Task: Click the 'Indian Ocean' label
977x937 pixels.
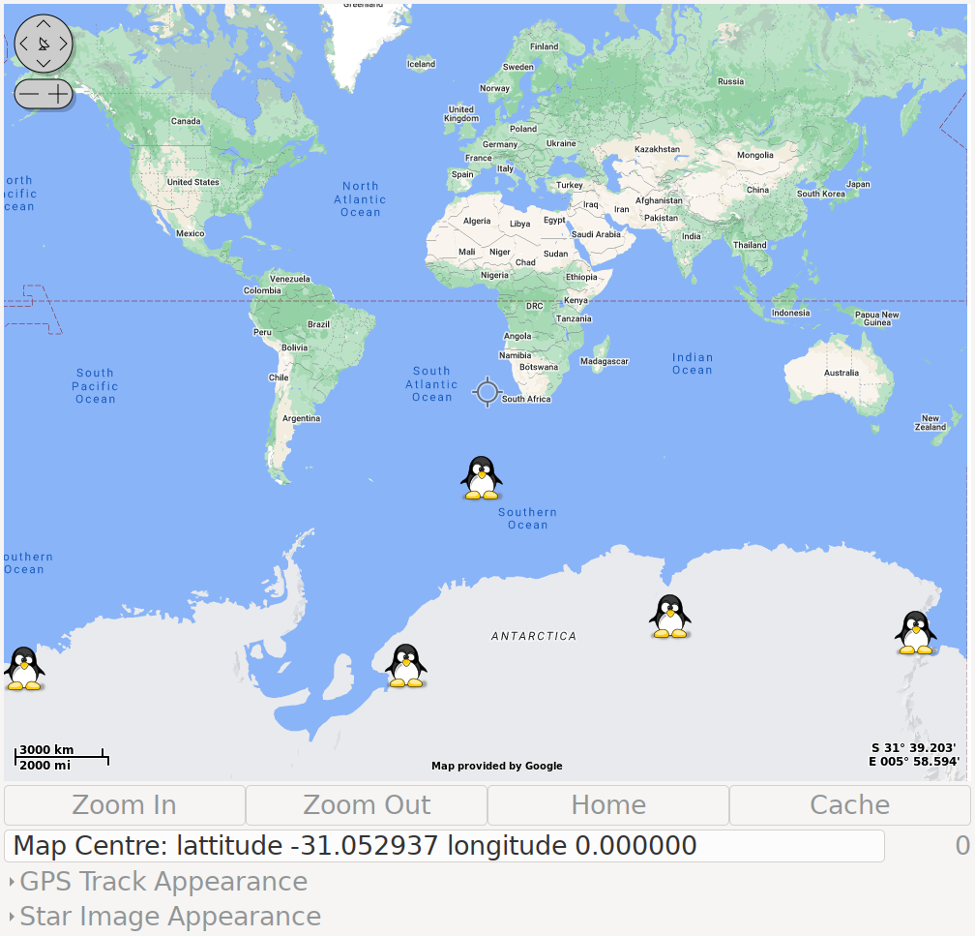Action: pos(692,364)
